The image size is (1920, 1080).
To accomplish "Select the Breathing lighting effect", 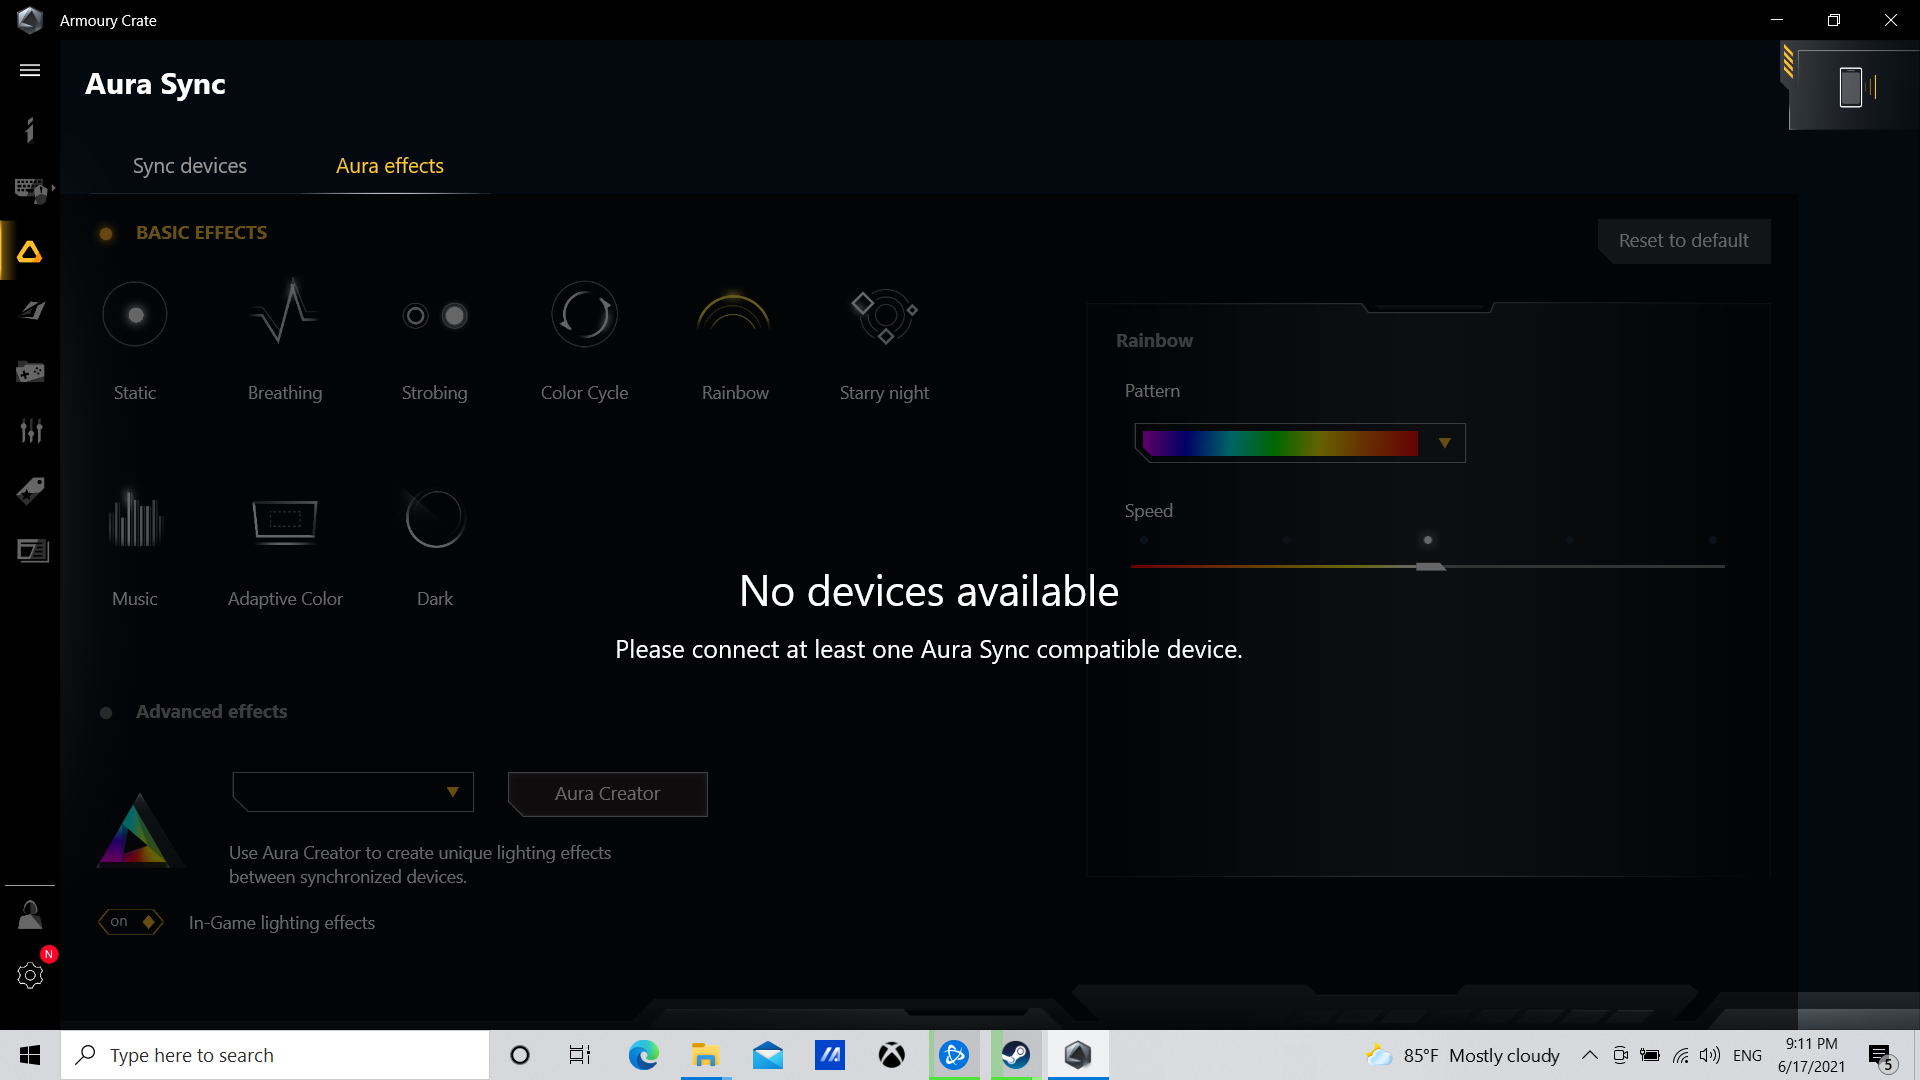I will (x=285, y=342).
